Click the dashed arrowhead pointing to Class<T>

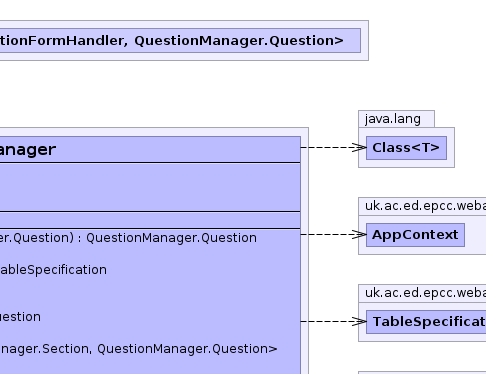(359, 147)
